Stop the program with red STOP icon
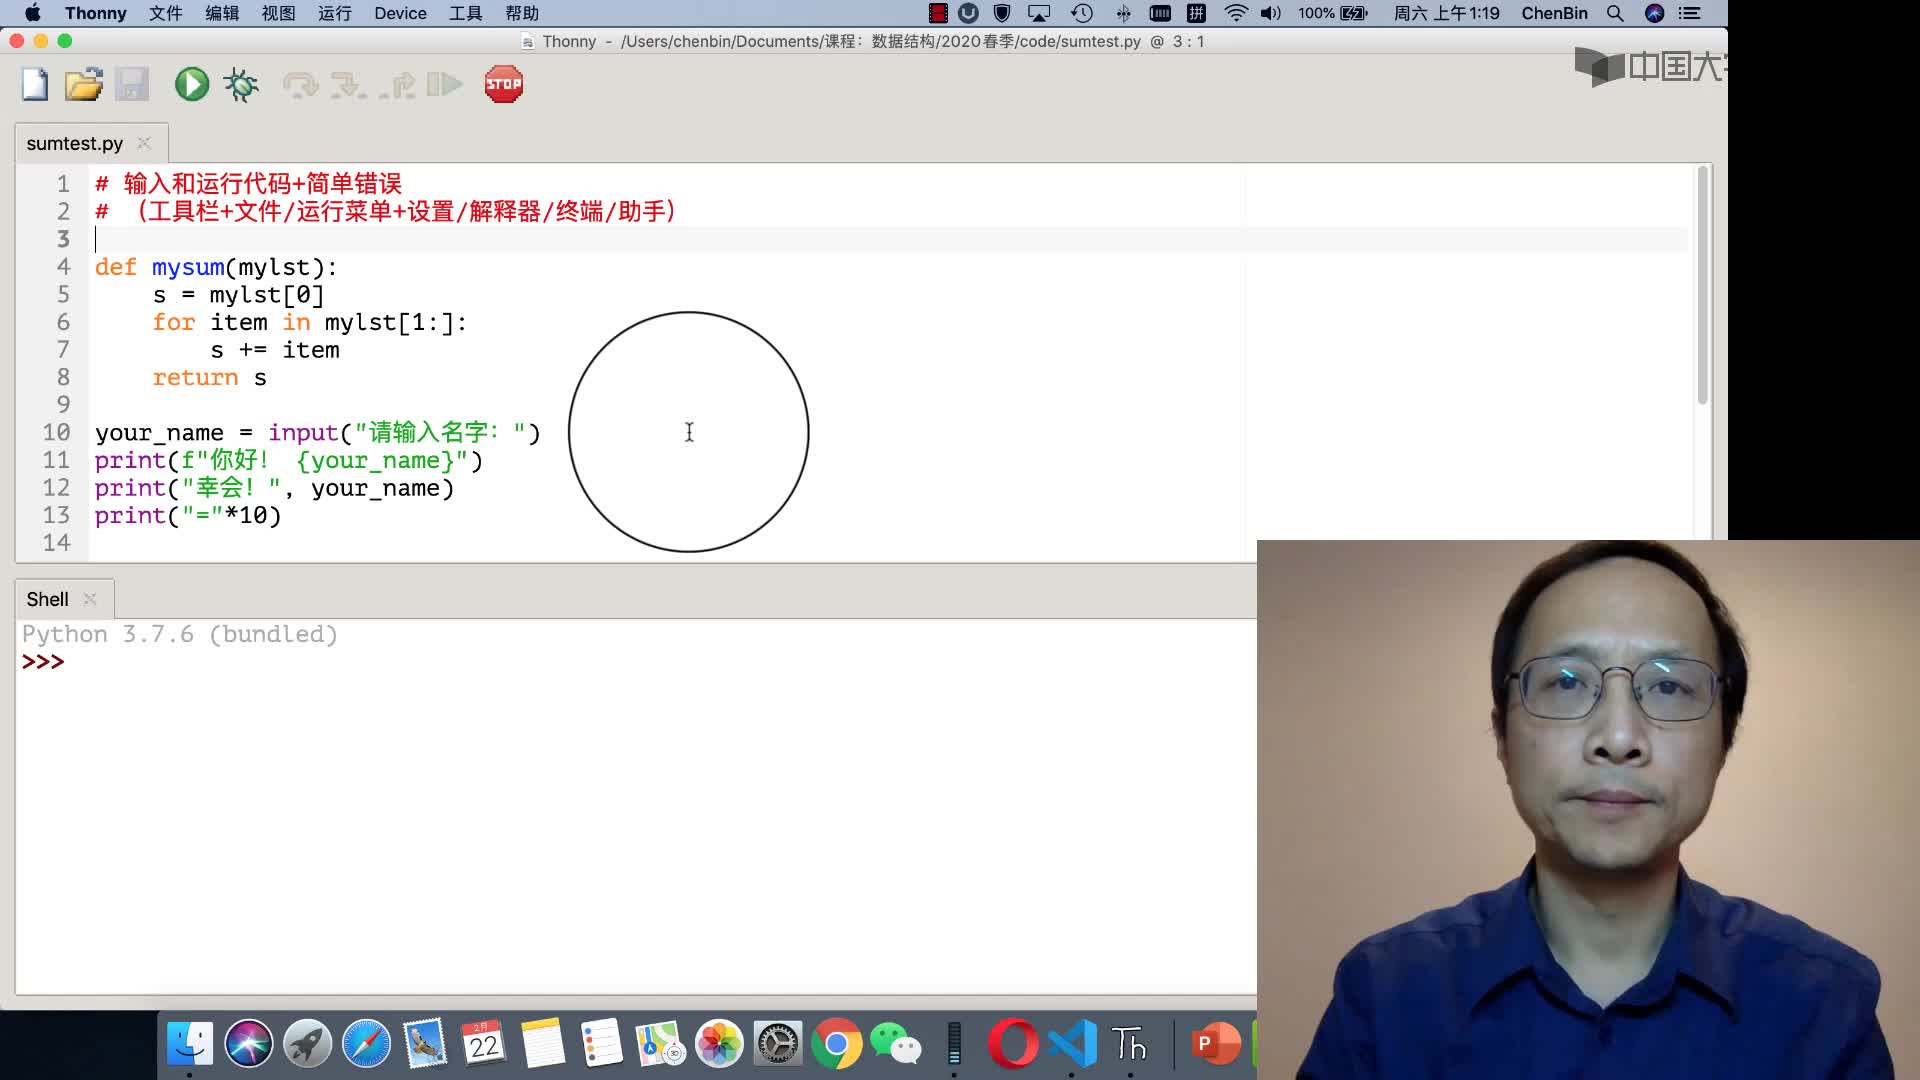This screenshot has width=1920, height=1080. tap(504, 85)
